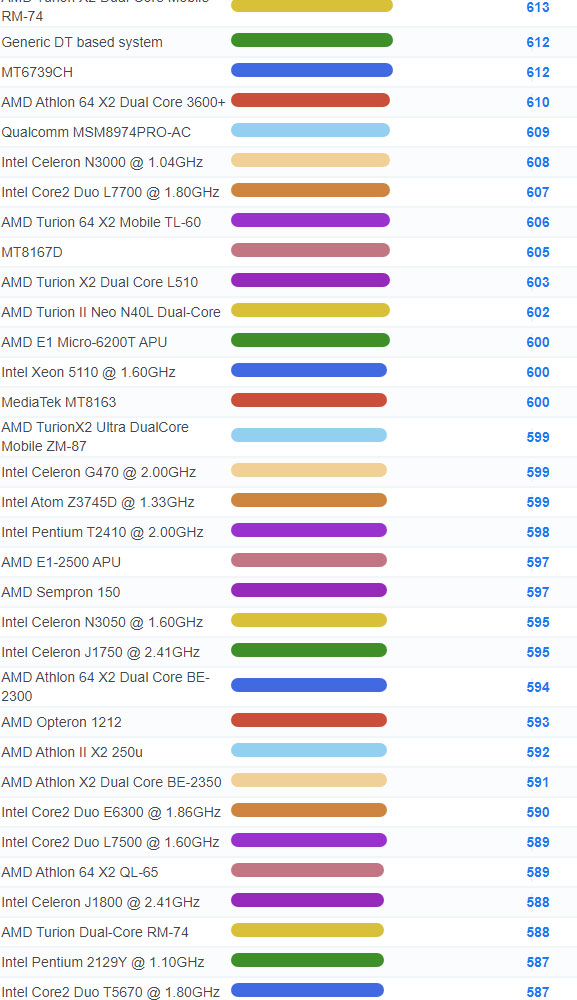Viewport: 577px width, 1000px height.
Task: Open the Generic DT based system entry
Action: tap(82, 43)
